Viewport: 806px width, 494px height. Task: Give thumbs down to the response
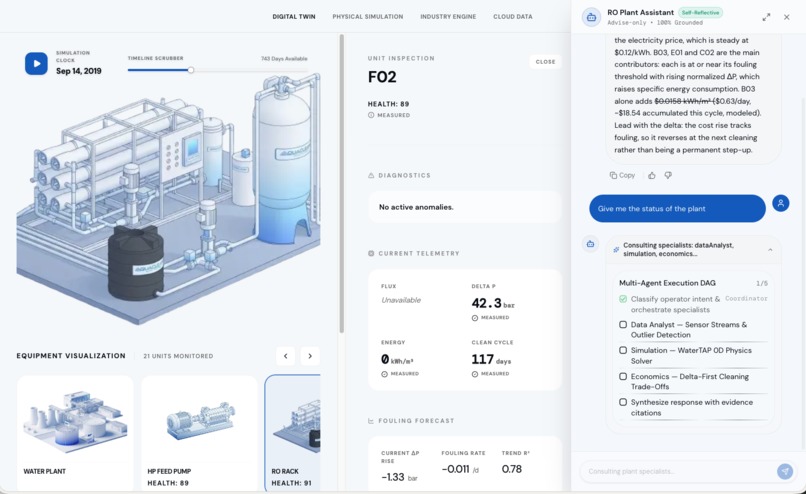[668, 175]
